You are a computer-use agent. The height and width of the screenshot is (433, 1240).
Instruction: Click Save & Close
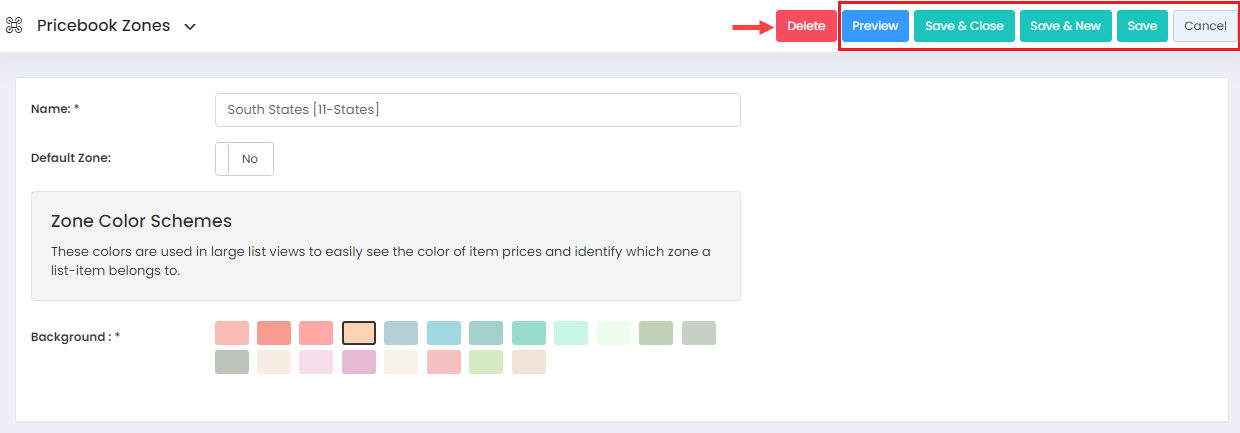pyautogui.click(x=964, y=26)
